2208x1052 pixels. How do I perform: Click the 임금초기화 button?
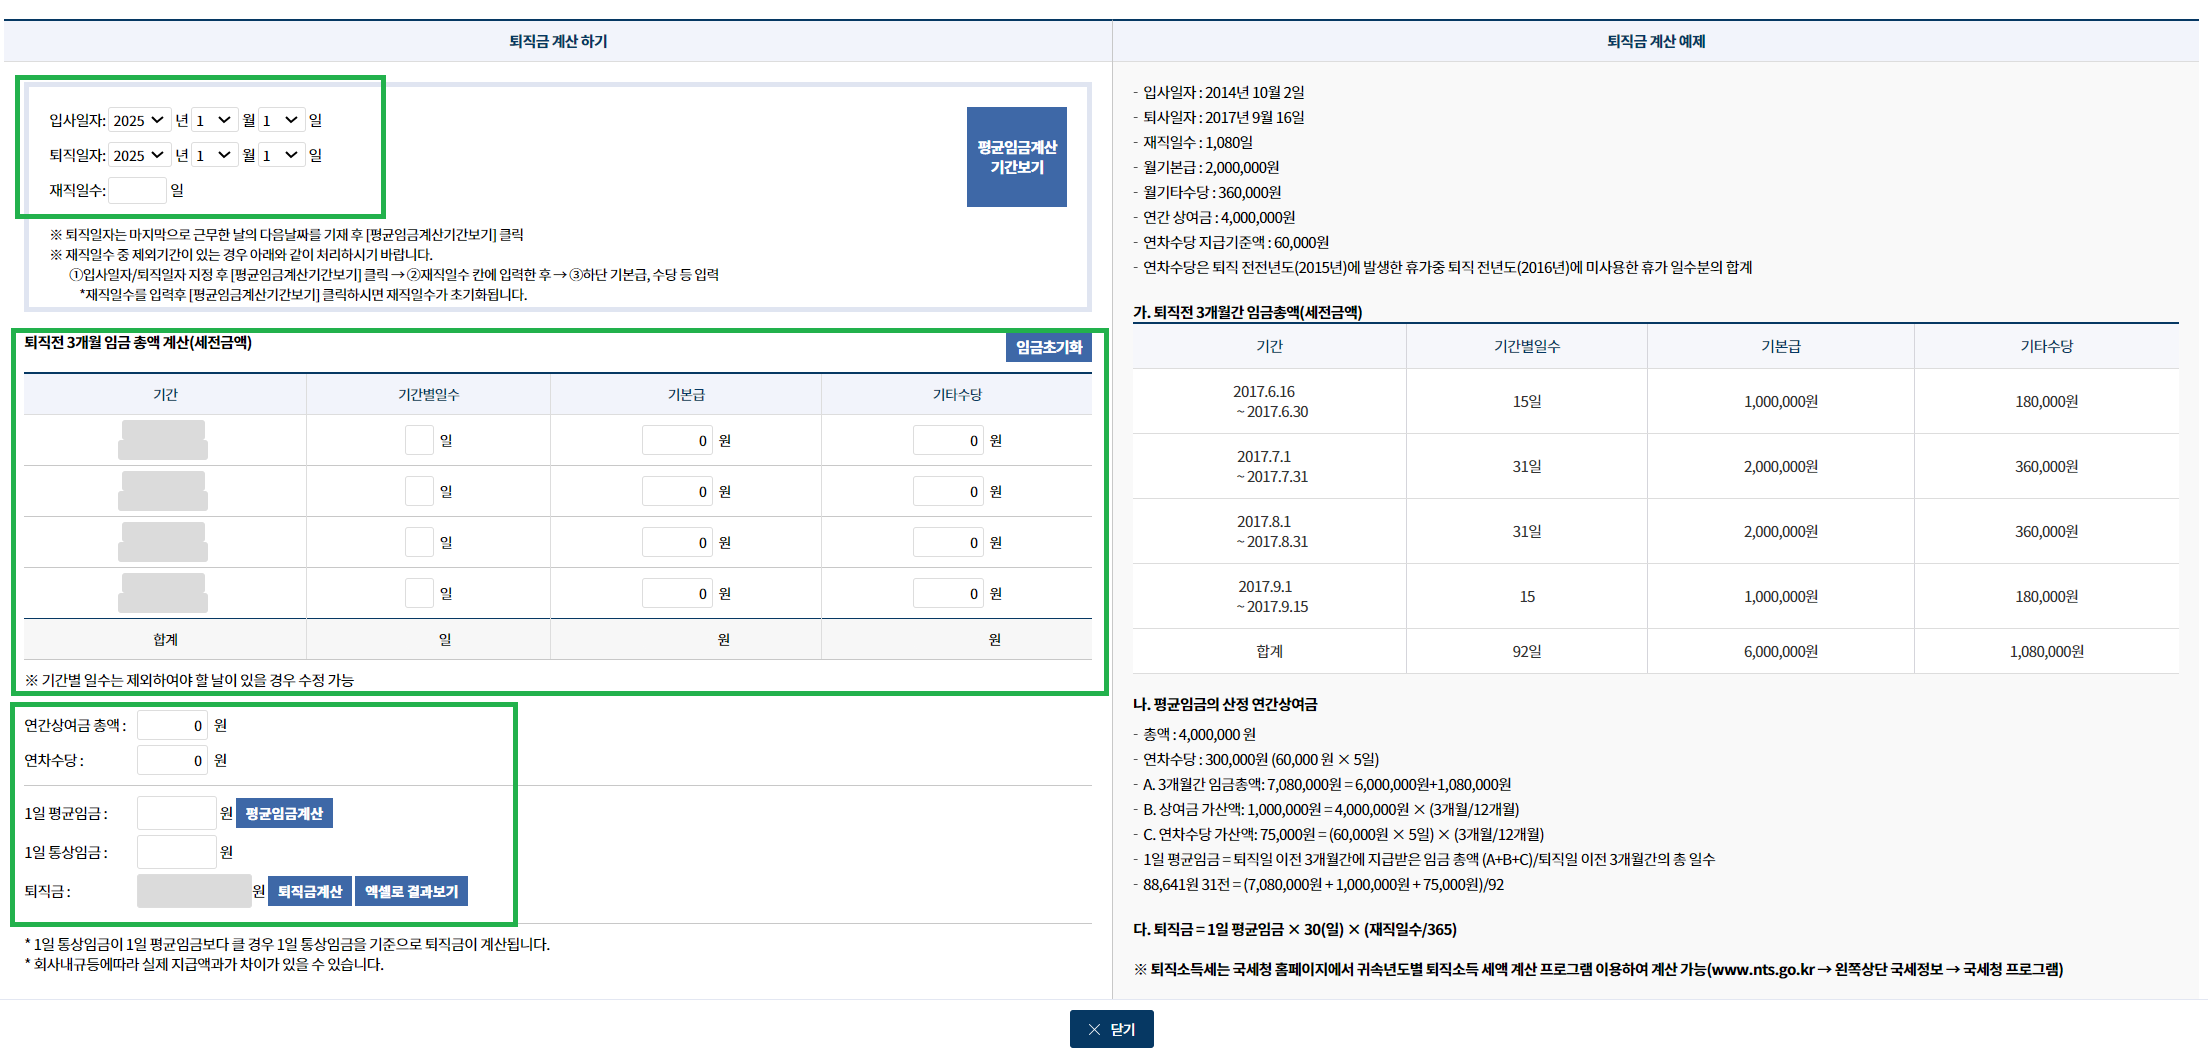[1047, 347]
